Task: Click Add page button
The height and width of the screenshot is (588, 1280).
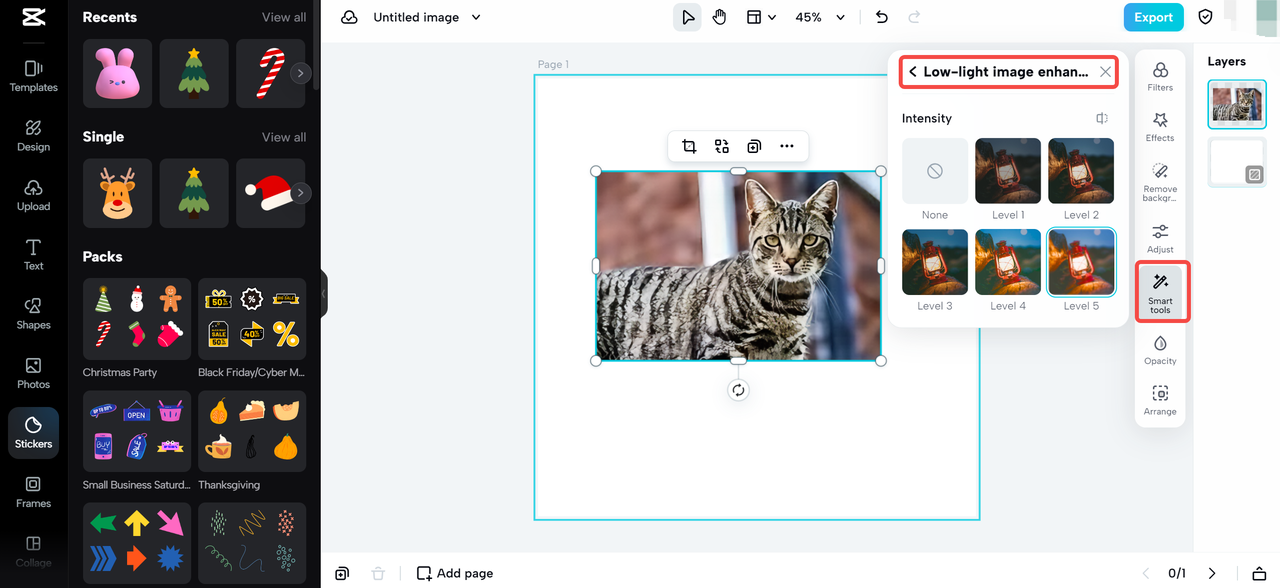Action: tap(455, 573)
